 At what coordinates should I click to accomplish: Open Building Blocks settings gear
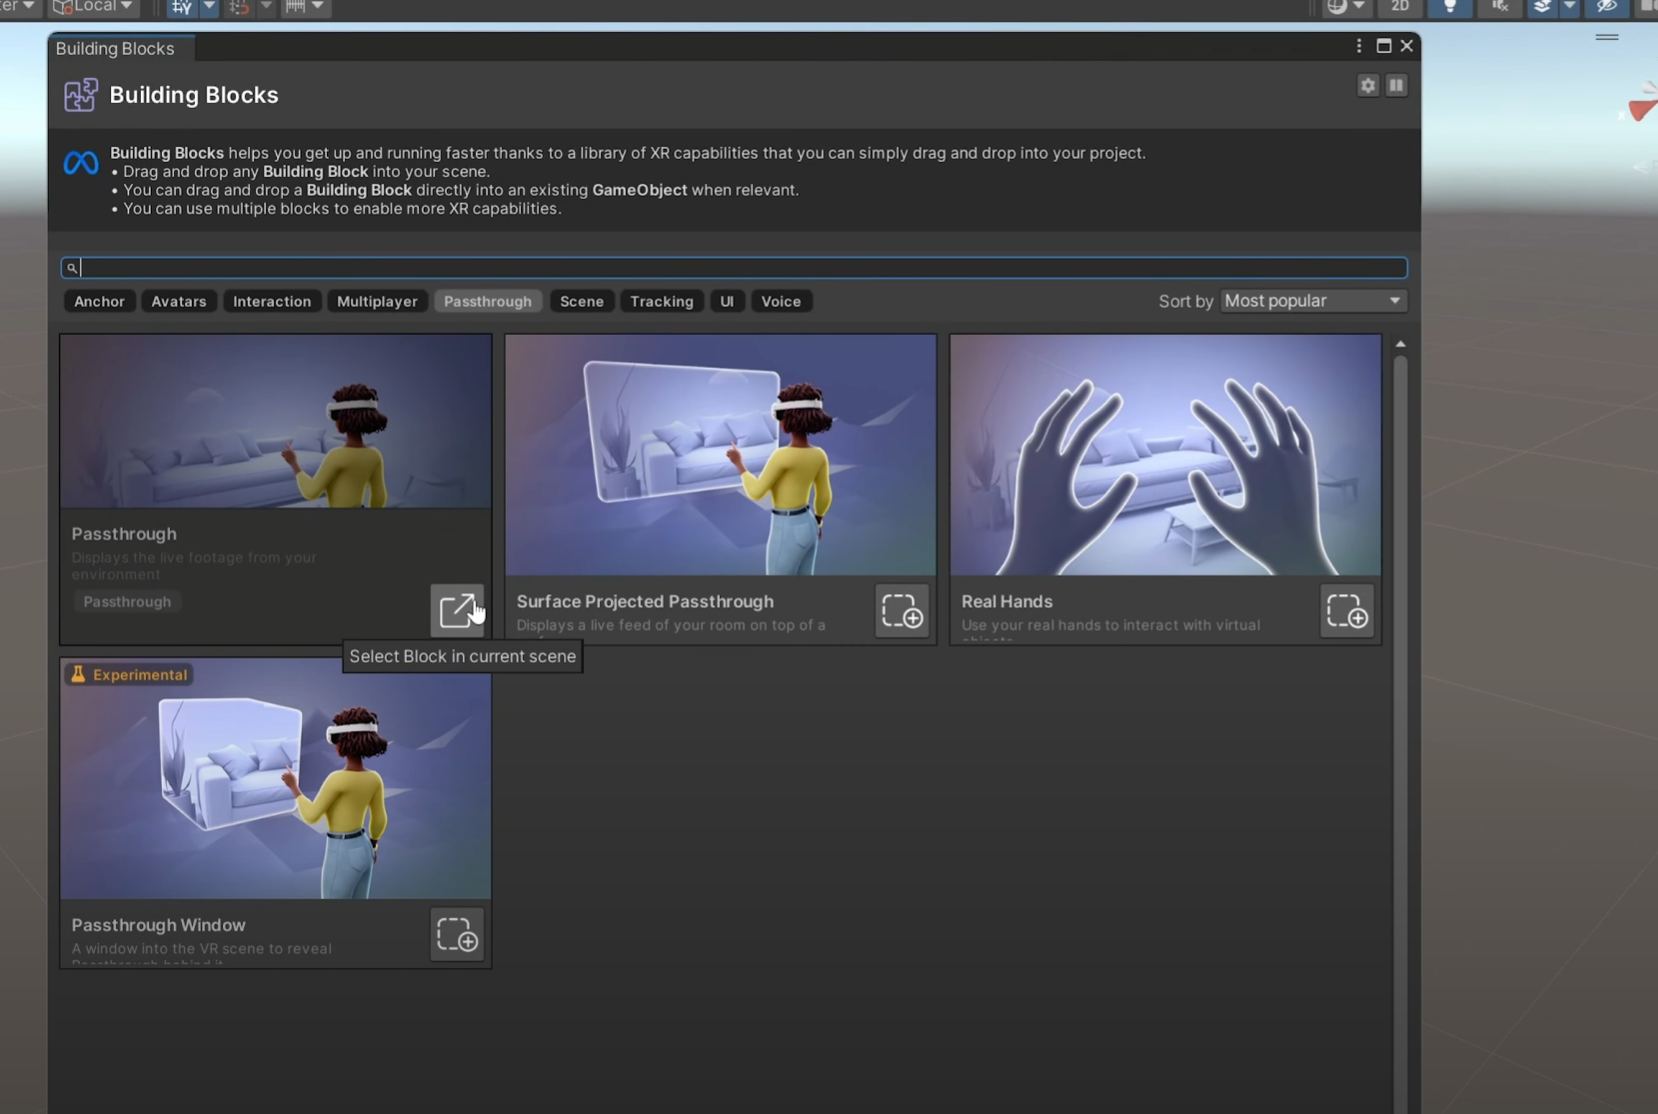[x=1368, y=85]
